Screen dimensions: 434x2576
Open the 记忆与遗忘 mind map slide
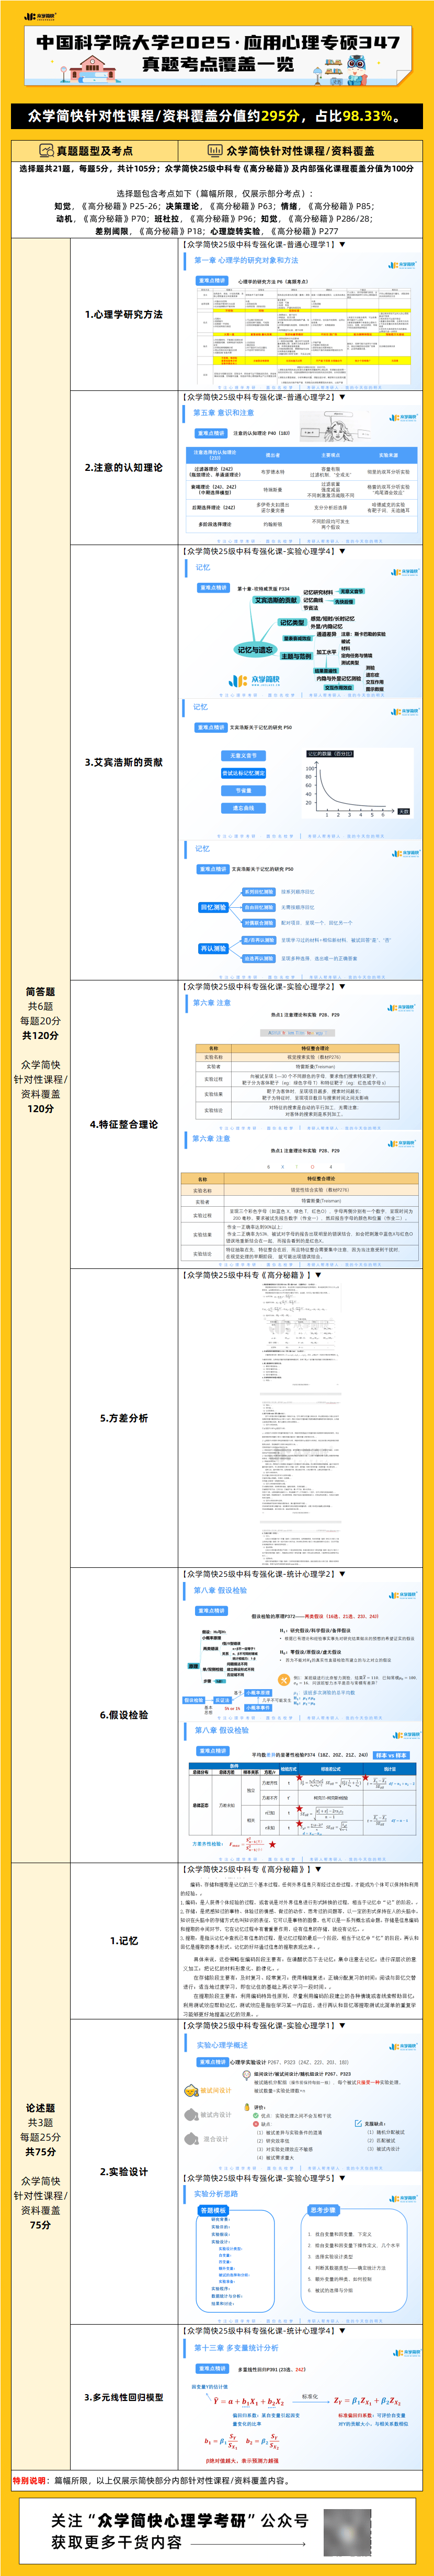(x=301, y=628)
